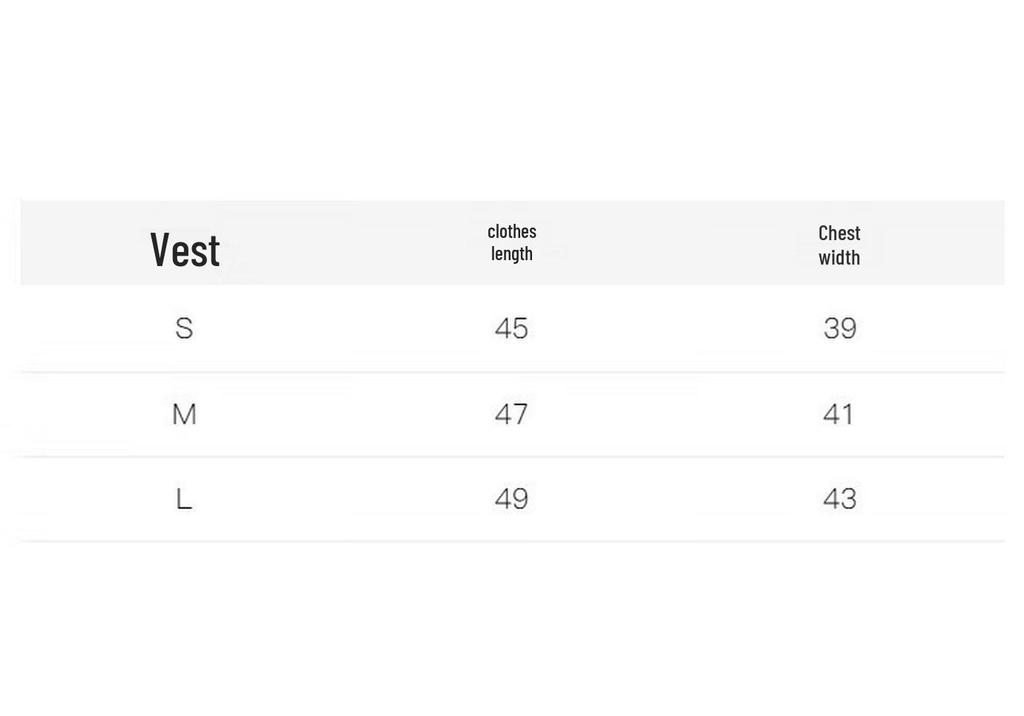Screen dimensions: 1024x716
Task: Click the size S row label
Action: pyautogui.click(x=184, y=328)
